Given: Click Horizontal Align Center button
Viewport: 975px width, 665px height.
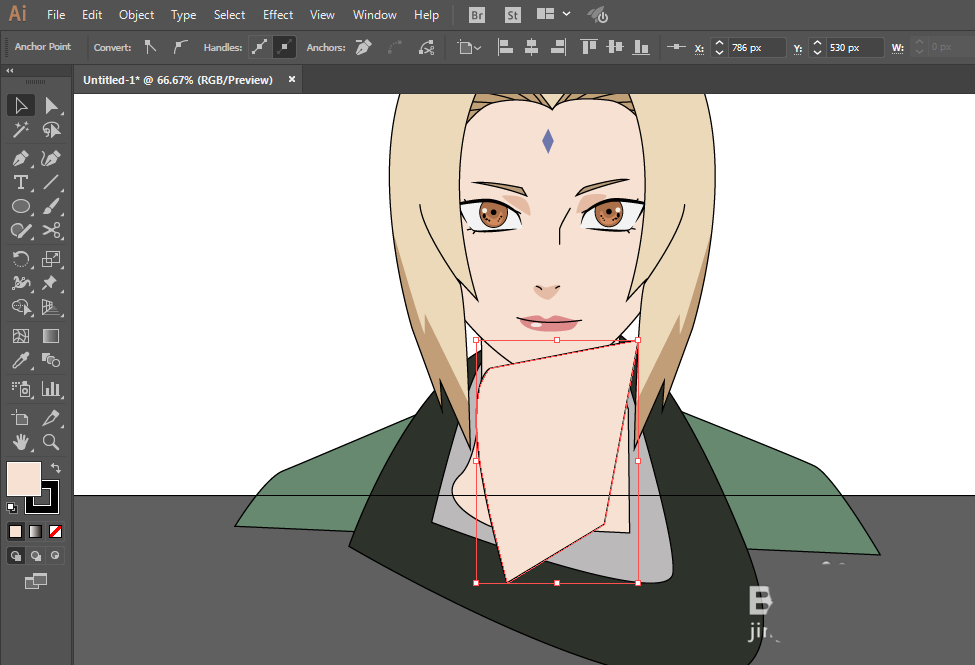Looking at the screenshot, I should click(532, 47).
